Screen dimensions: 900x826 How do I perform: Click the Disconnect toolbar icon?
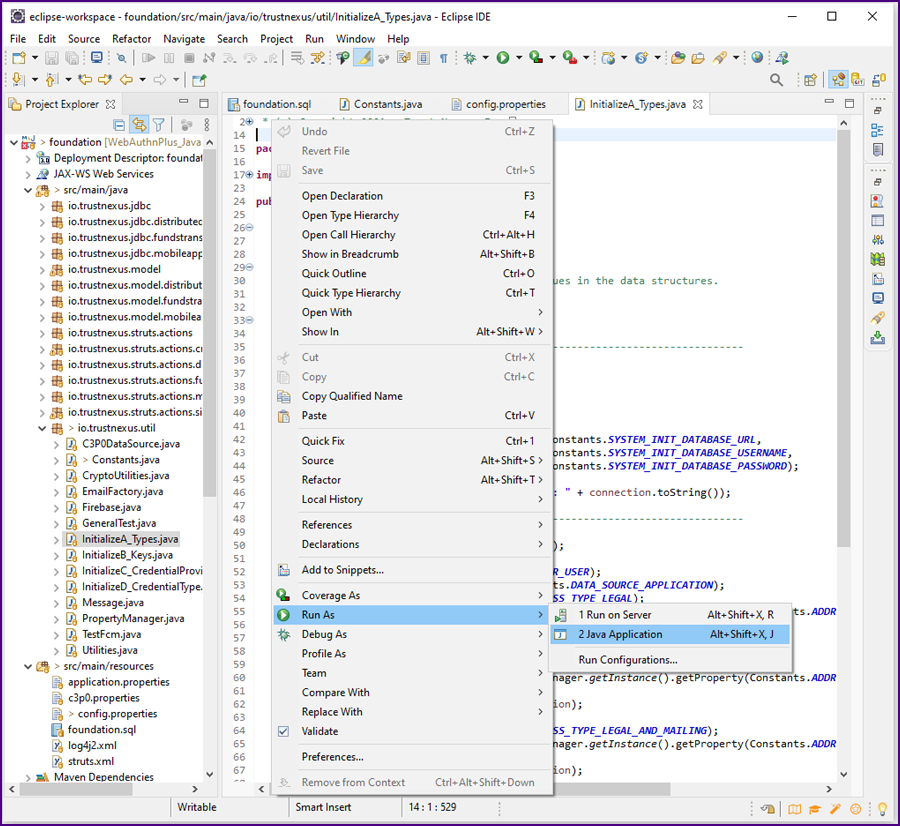[x=210, y=58]
